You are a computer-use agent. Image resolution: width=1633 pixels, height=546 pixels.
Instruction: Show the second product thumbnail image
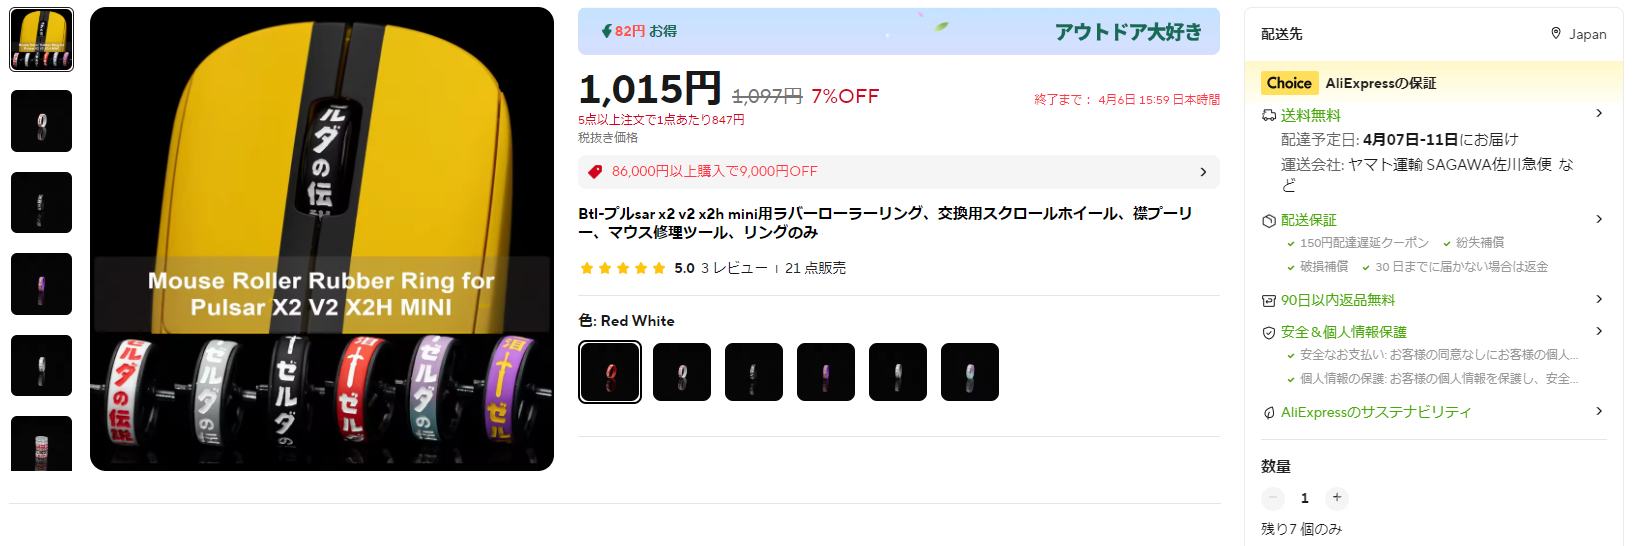tap(41, 121)
